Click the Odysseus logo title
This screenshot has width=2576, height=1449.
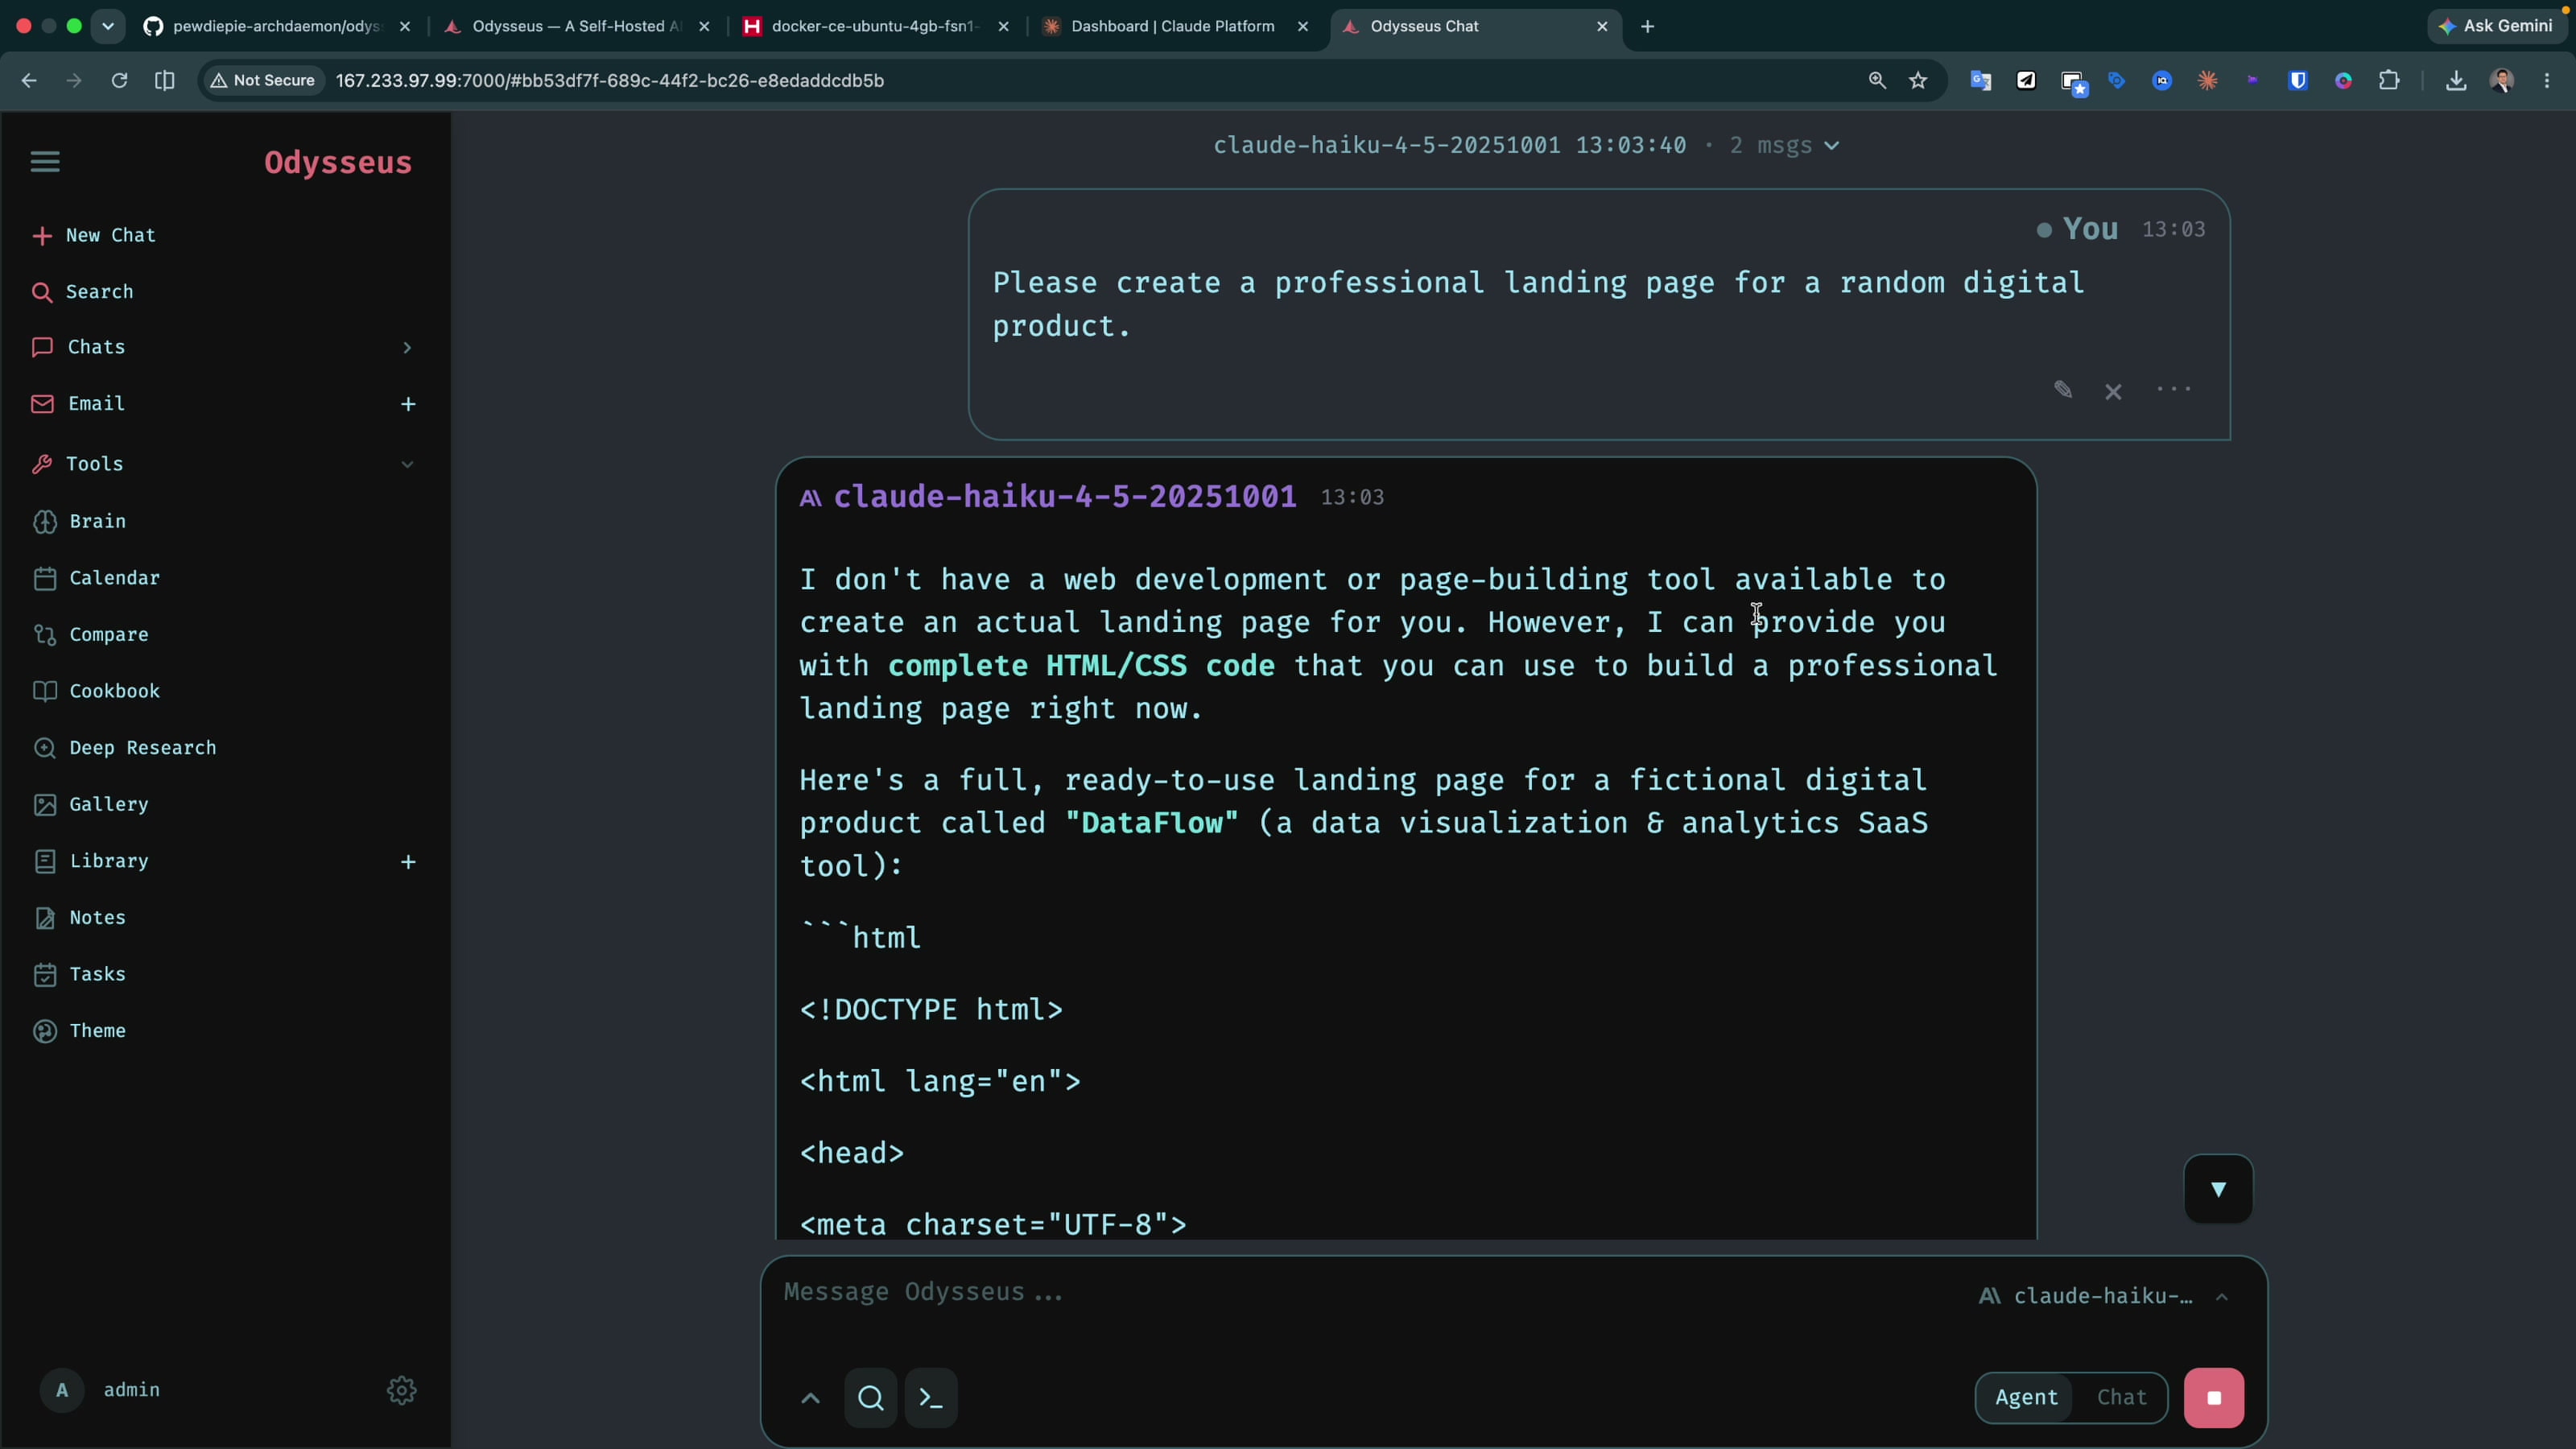pos(337,162)
